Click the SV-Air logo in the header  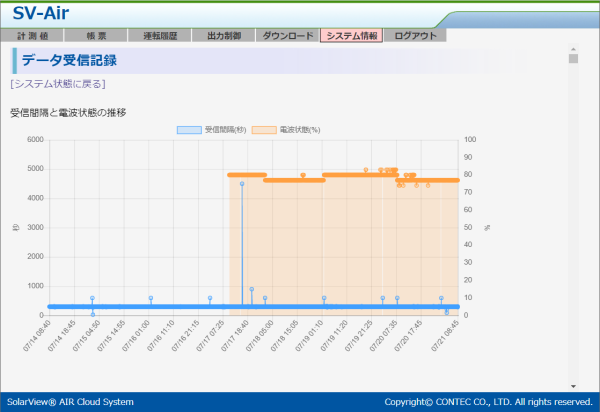(47, 14)
